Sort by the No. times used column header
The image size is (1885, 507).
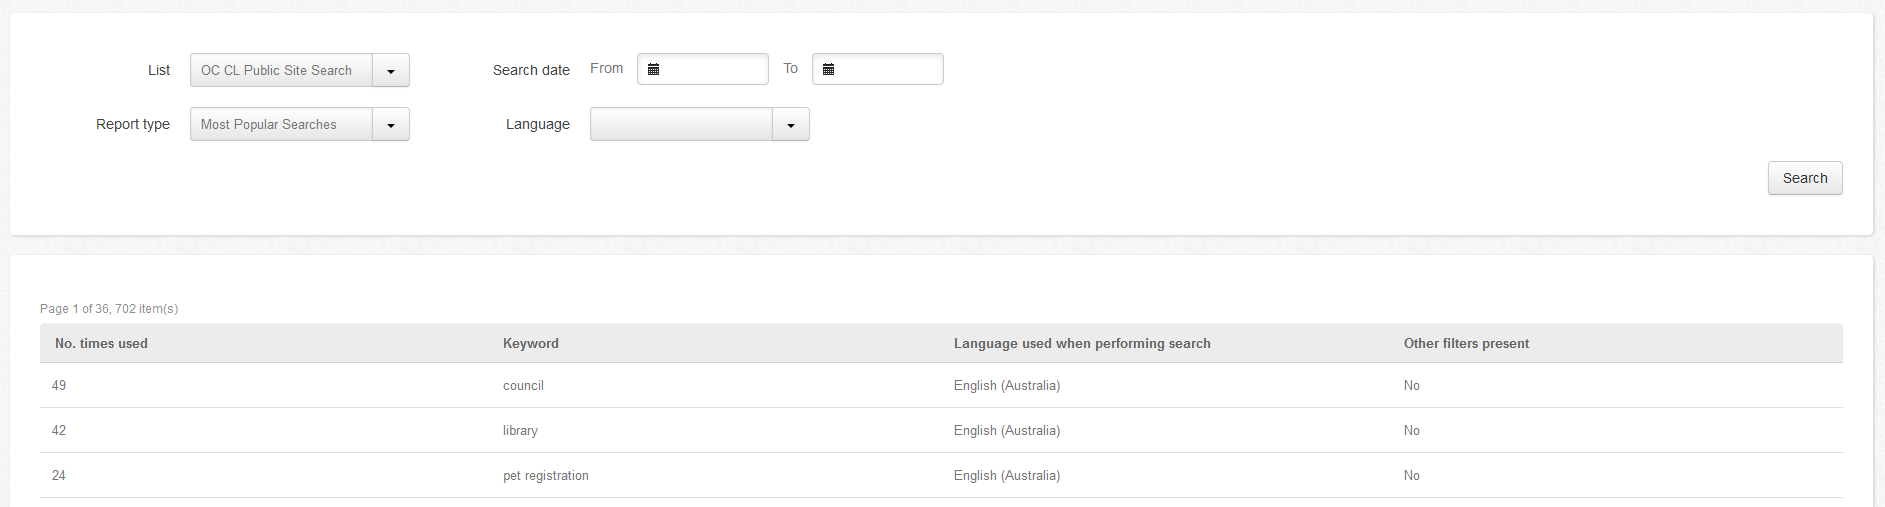pos(101,343)
